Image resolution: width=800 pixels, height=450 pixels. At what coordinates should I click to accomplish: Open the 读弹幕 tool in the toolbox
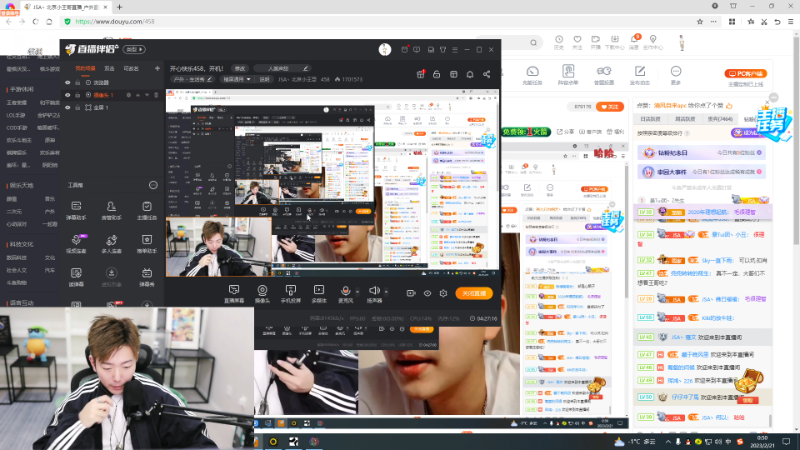click(76, 277)
